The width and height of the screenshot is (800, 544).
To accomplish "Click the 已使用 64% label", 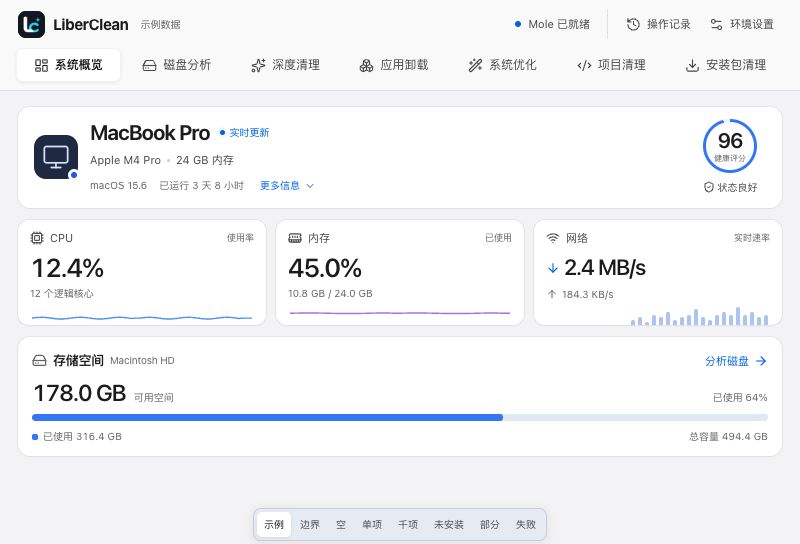I will tap(740, 398).
